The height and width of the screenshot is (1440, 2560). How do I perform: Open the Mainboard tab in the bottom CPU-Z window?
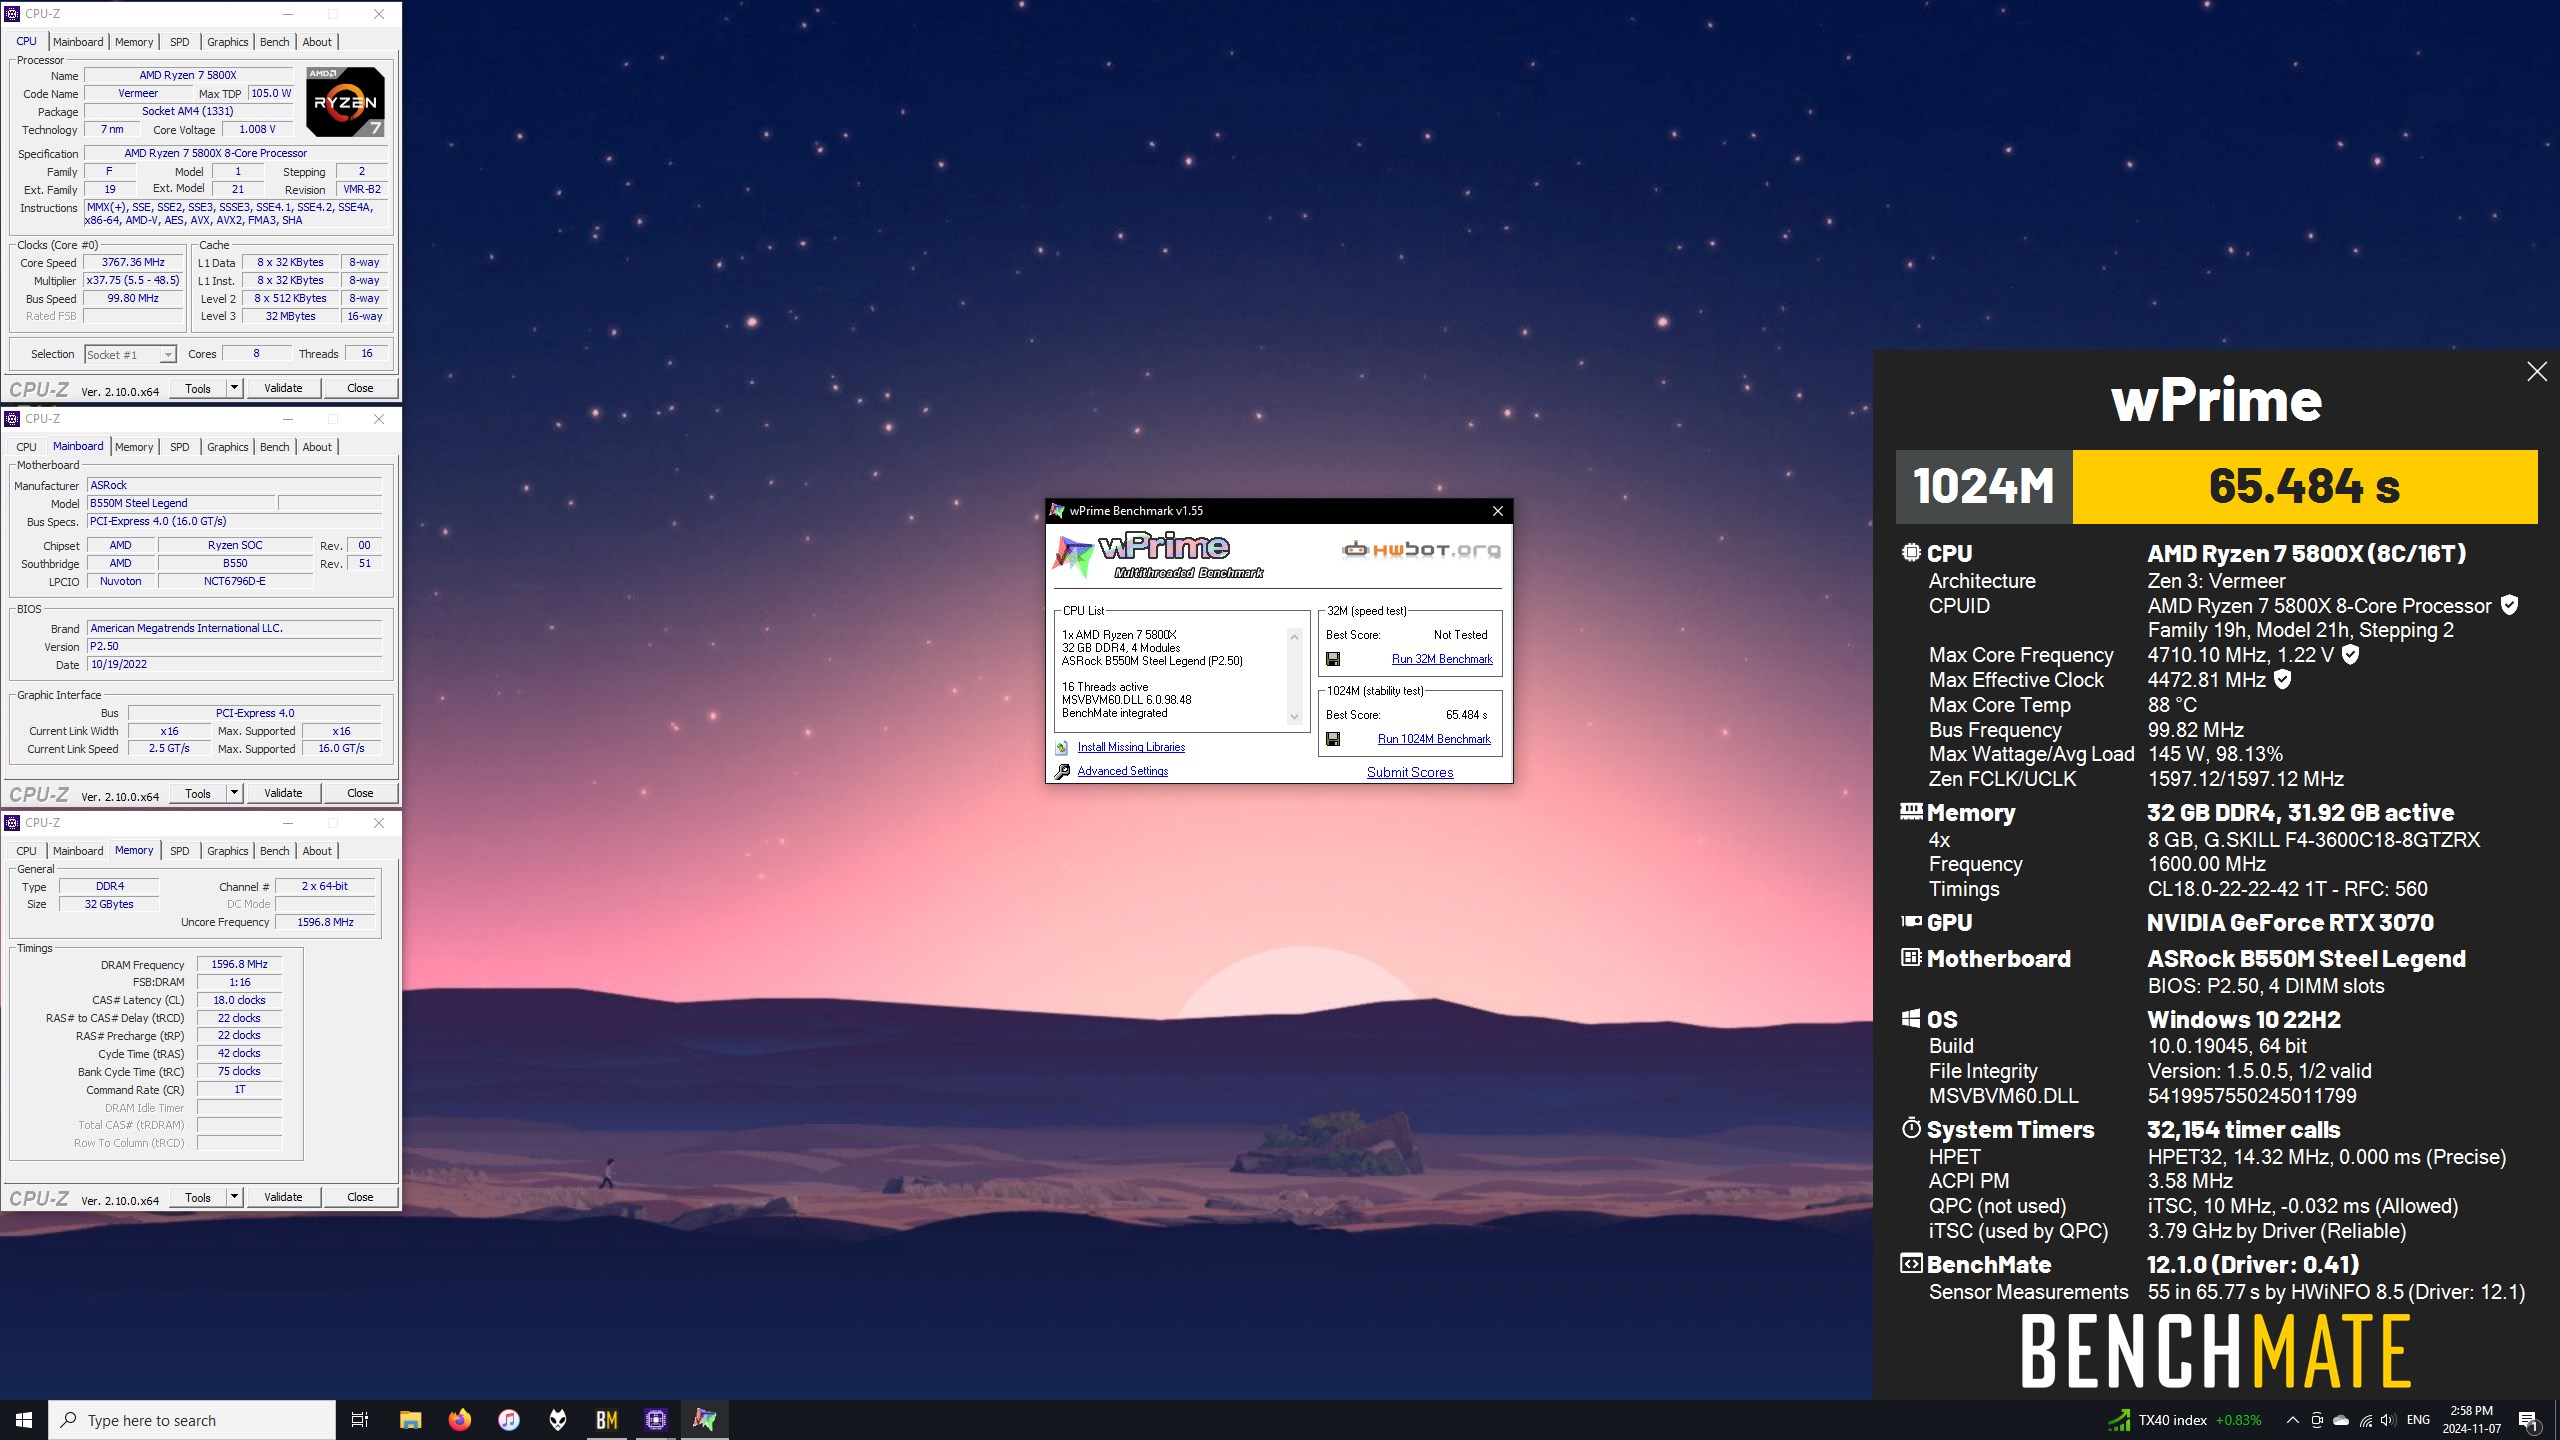[x=78, y=851]
